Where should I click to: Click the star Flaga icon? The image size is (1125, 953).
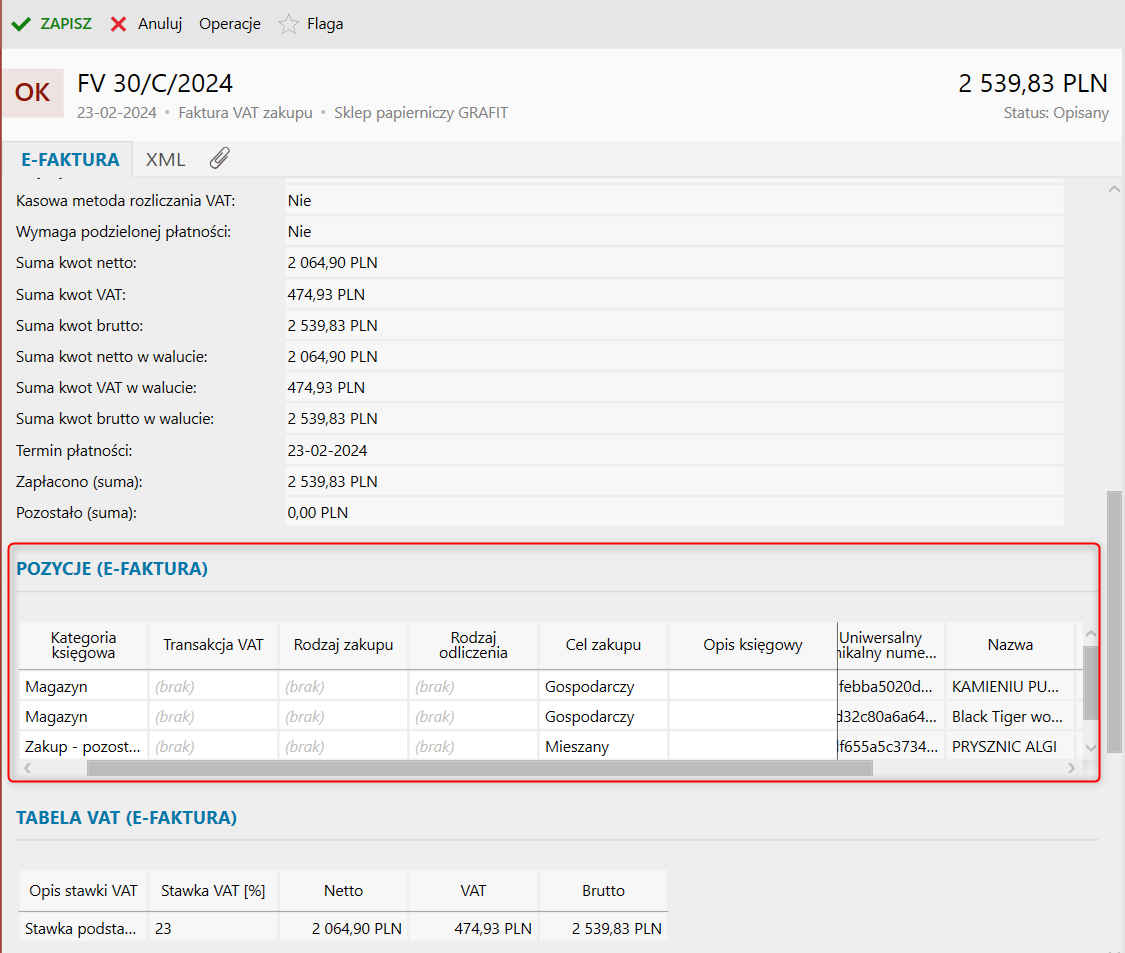(288, 24)
